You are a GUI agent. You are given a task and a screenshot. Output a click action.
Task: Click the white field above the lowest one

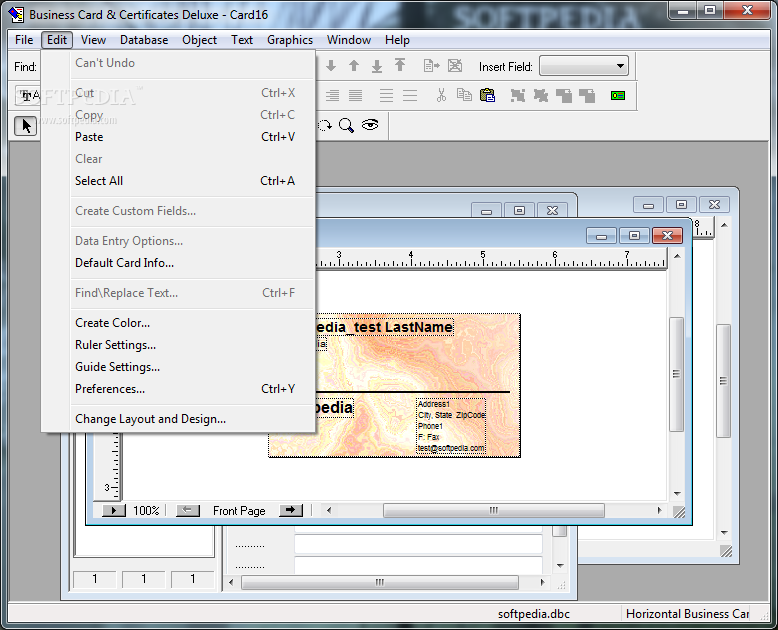[418, 544]
